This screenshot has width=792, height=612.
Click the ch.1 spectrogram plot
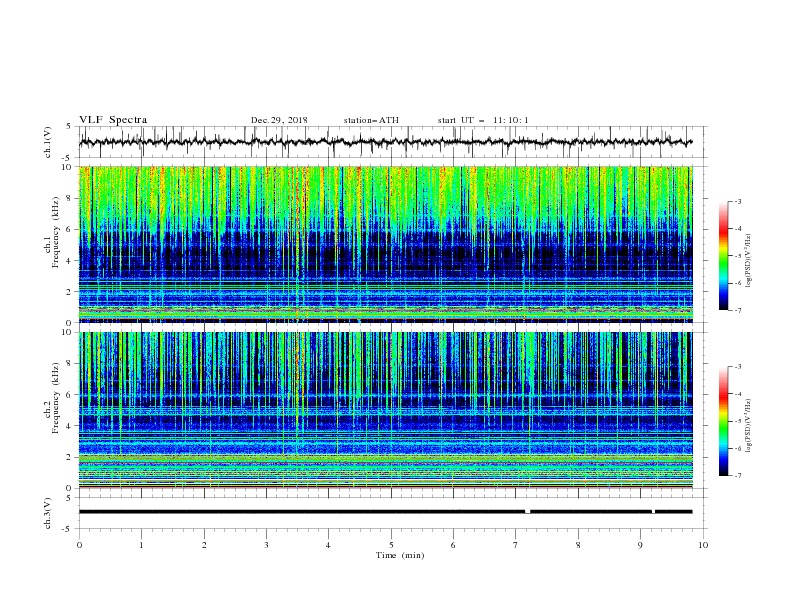[386, 244]
